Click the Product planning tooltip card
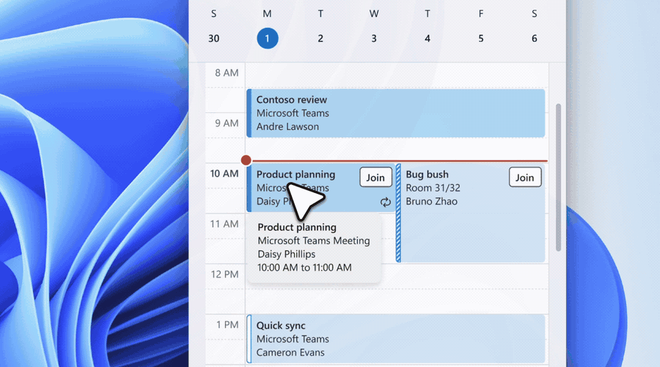660x367 pixels. [314, 247]
